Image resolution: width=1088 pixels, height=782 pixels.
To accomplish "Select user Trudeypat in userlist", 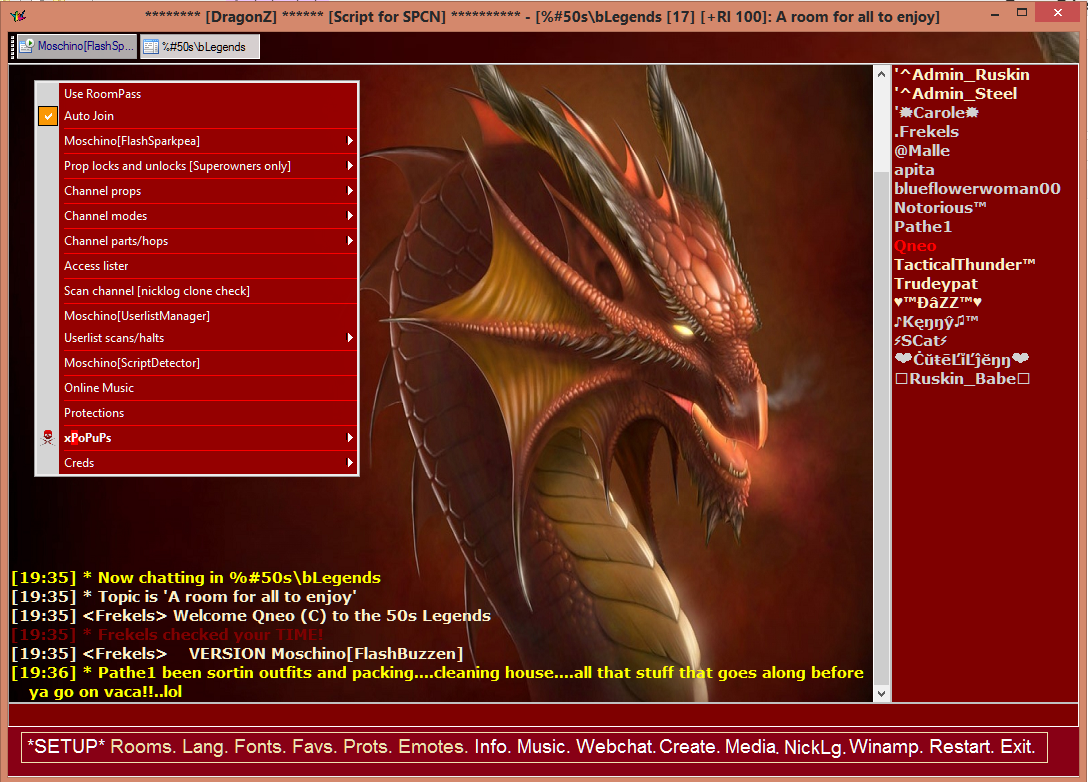I will pos(935,284).
